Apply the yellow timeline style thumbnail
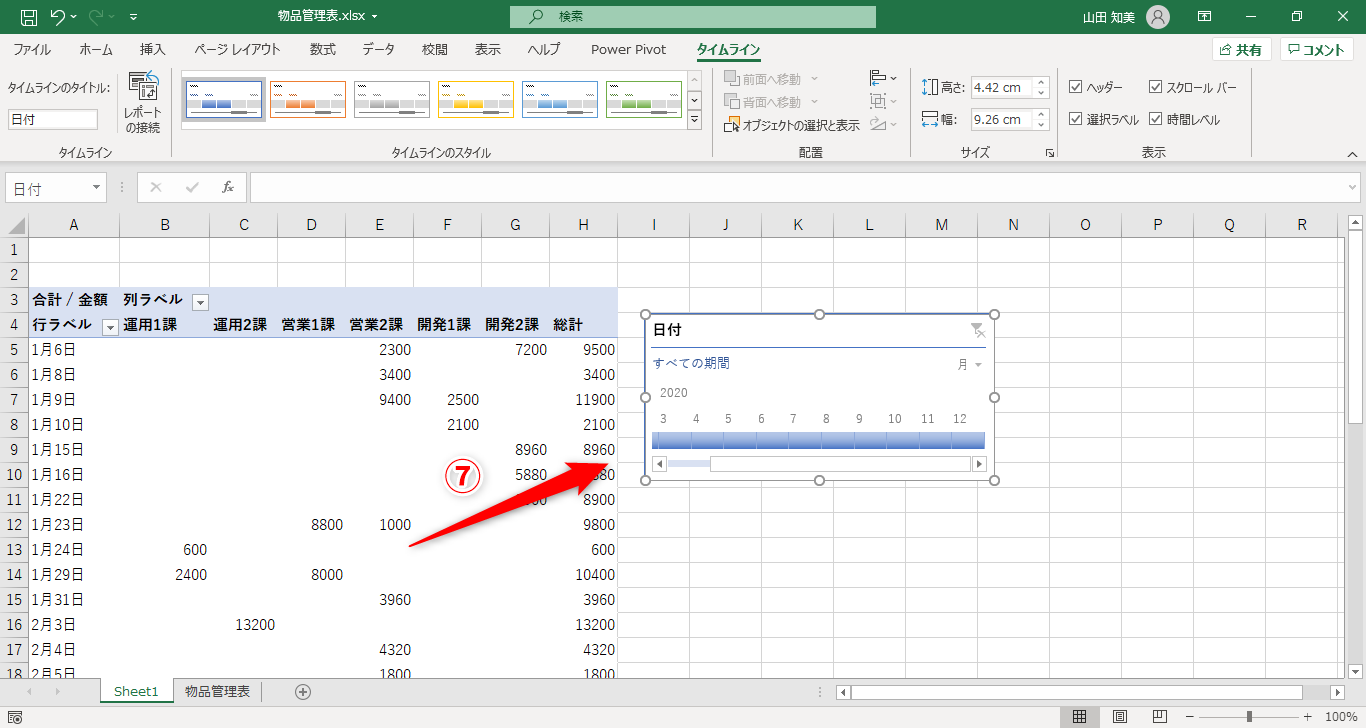The width and height of the screenshot is (1366, 728). 476,100
